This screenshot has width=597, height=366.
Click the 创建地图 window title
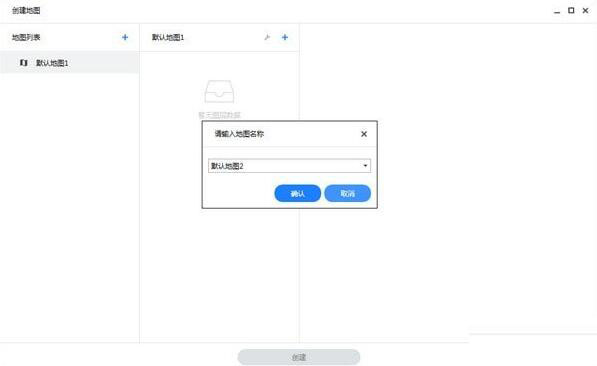tap(26, 11)
